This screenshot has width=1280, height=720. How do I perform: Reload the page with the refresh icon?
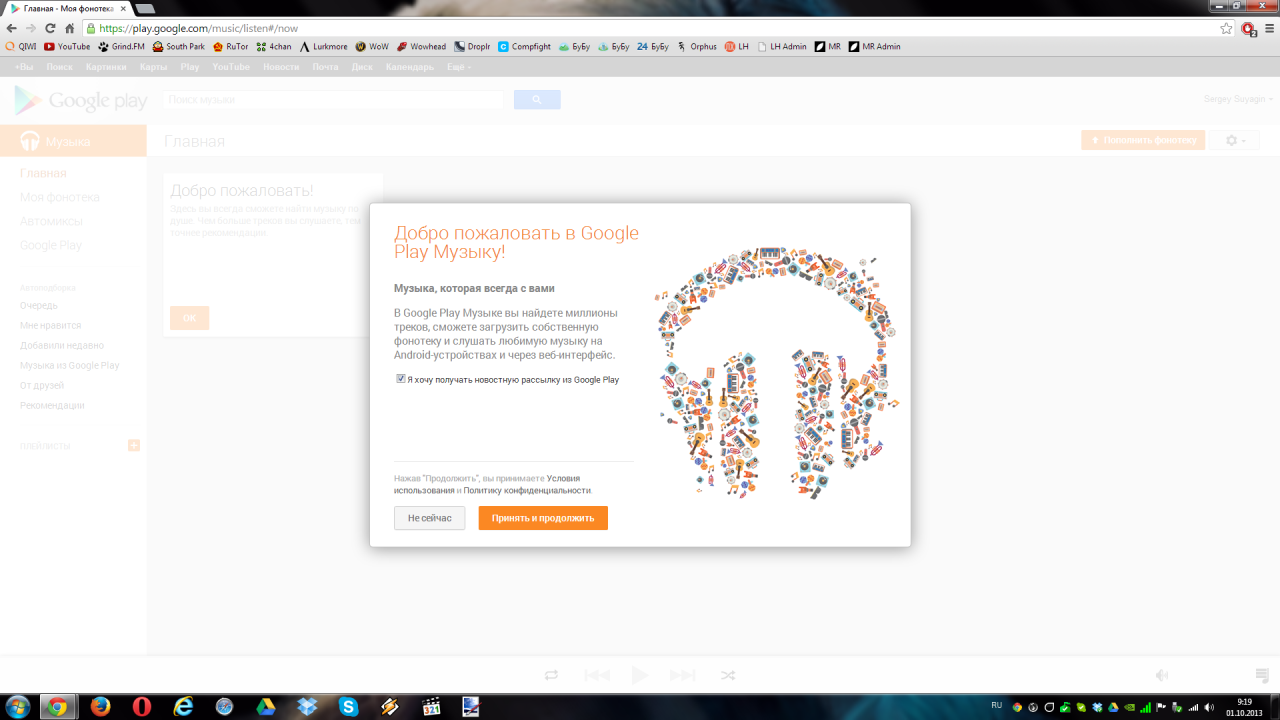50,29
